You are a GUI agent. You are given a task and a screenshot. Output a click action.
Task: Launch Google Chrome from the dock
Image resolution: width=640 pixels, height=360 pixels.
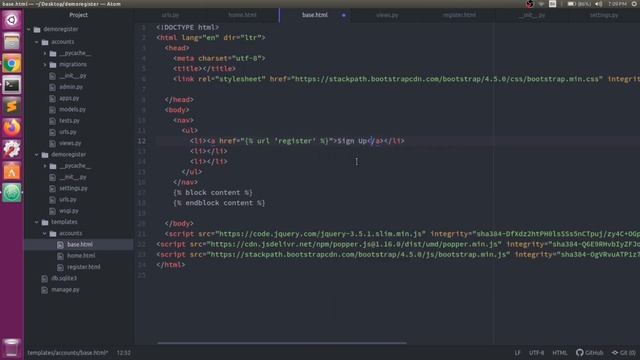(x=11, y=63)
